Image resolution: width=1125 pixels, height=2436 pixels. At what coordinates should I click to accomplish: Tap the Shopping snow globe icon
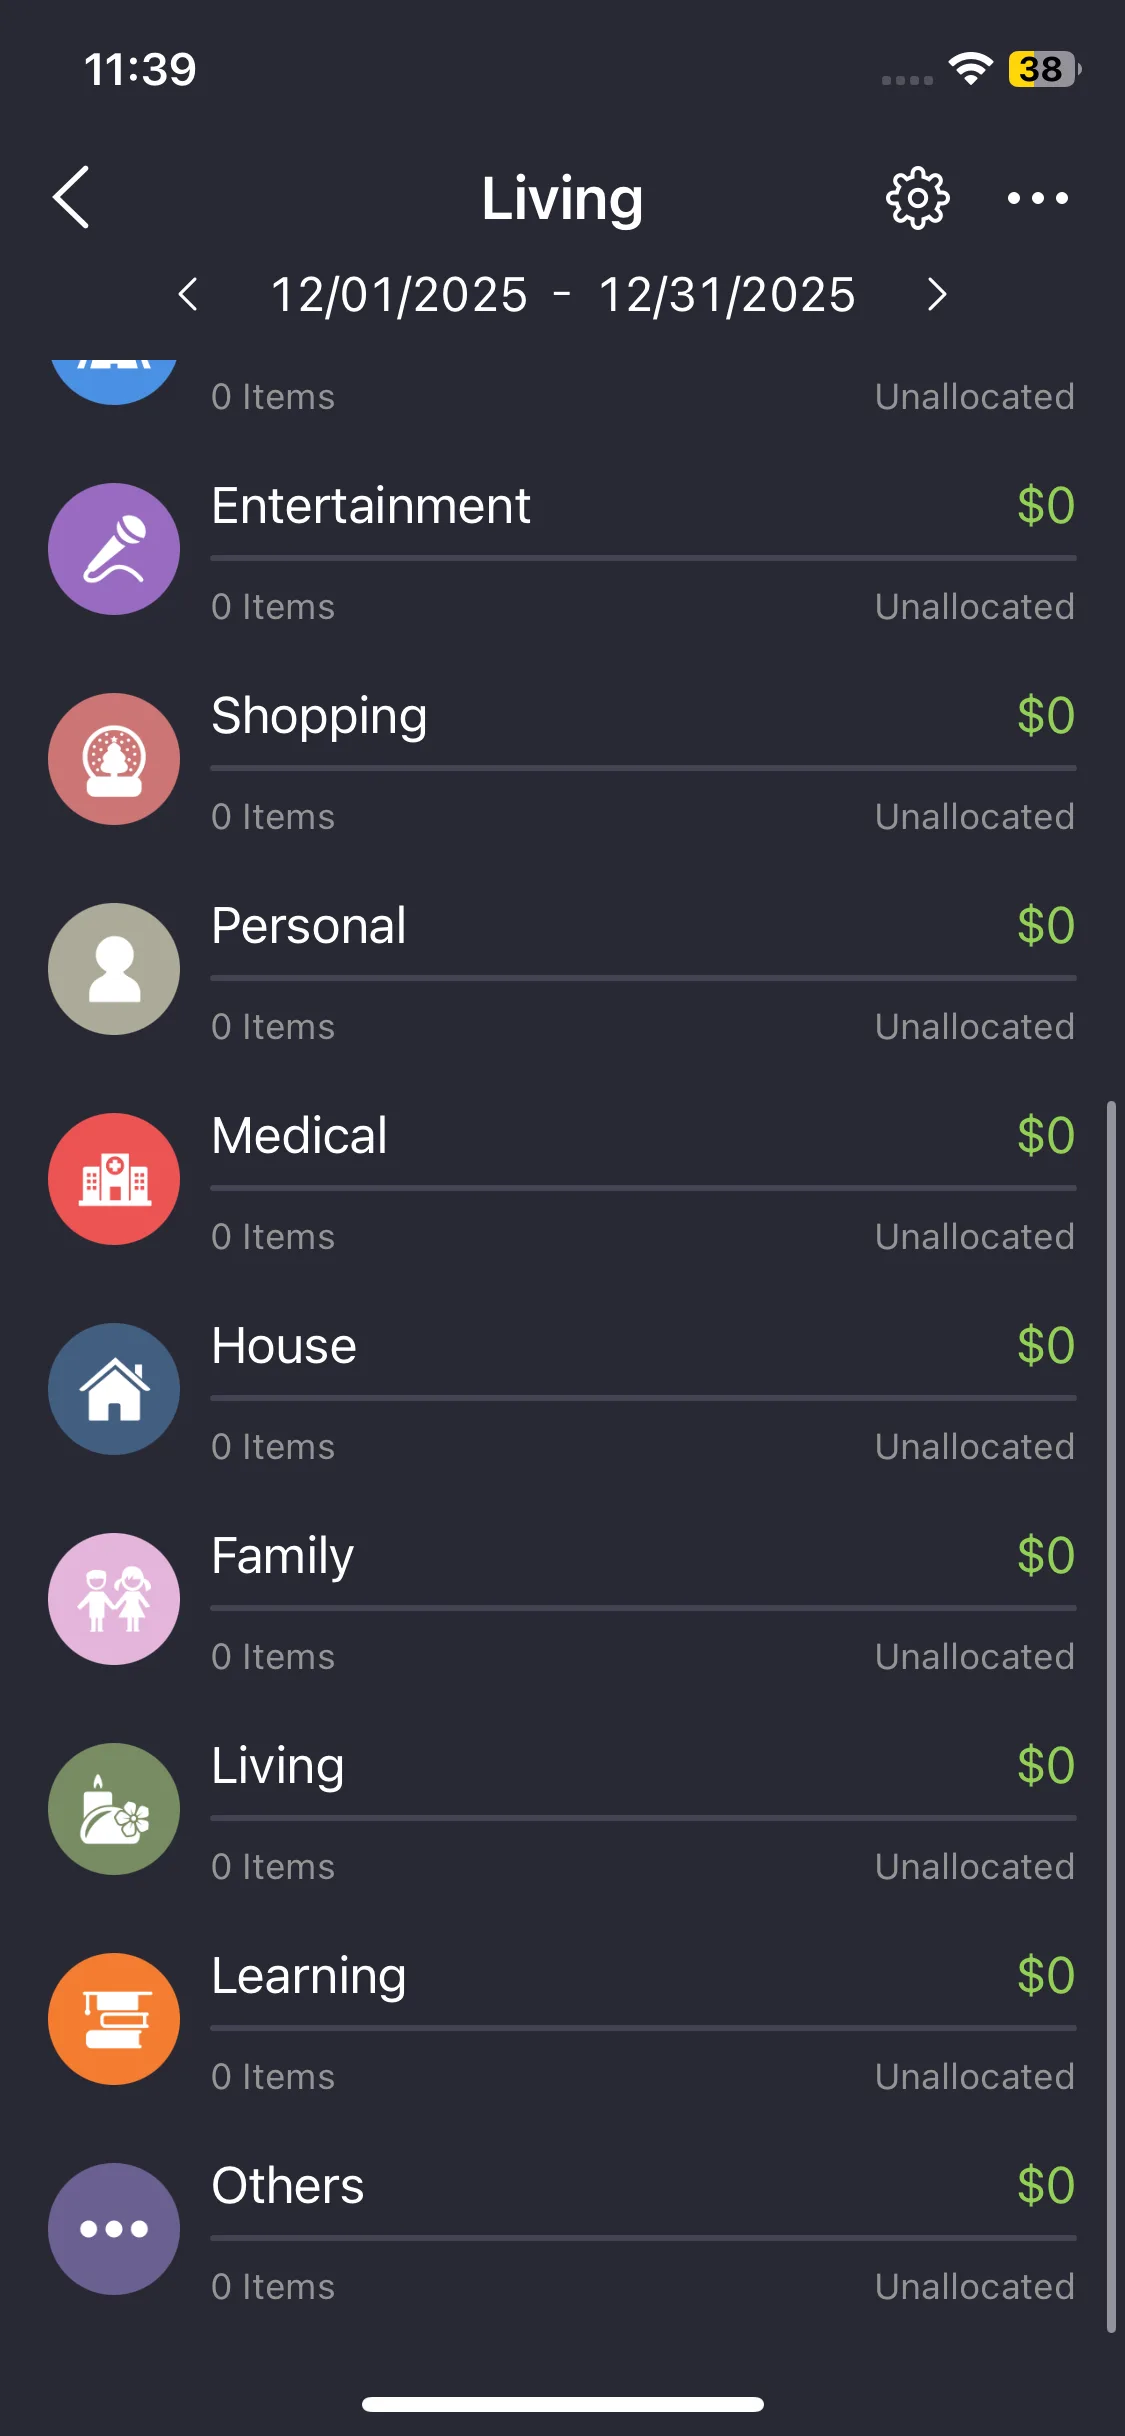114,759
